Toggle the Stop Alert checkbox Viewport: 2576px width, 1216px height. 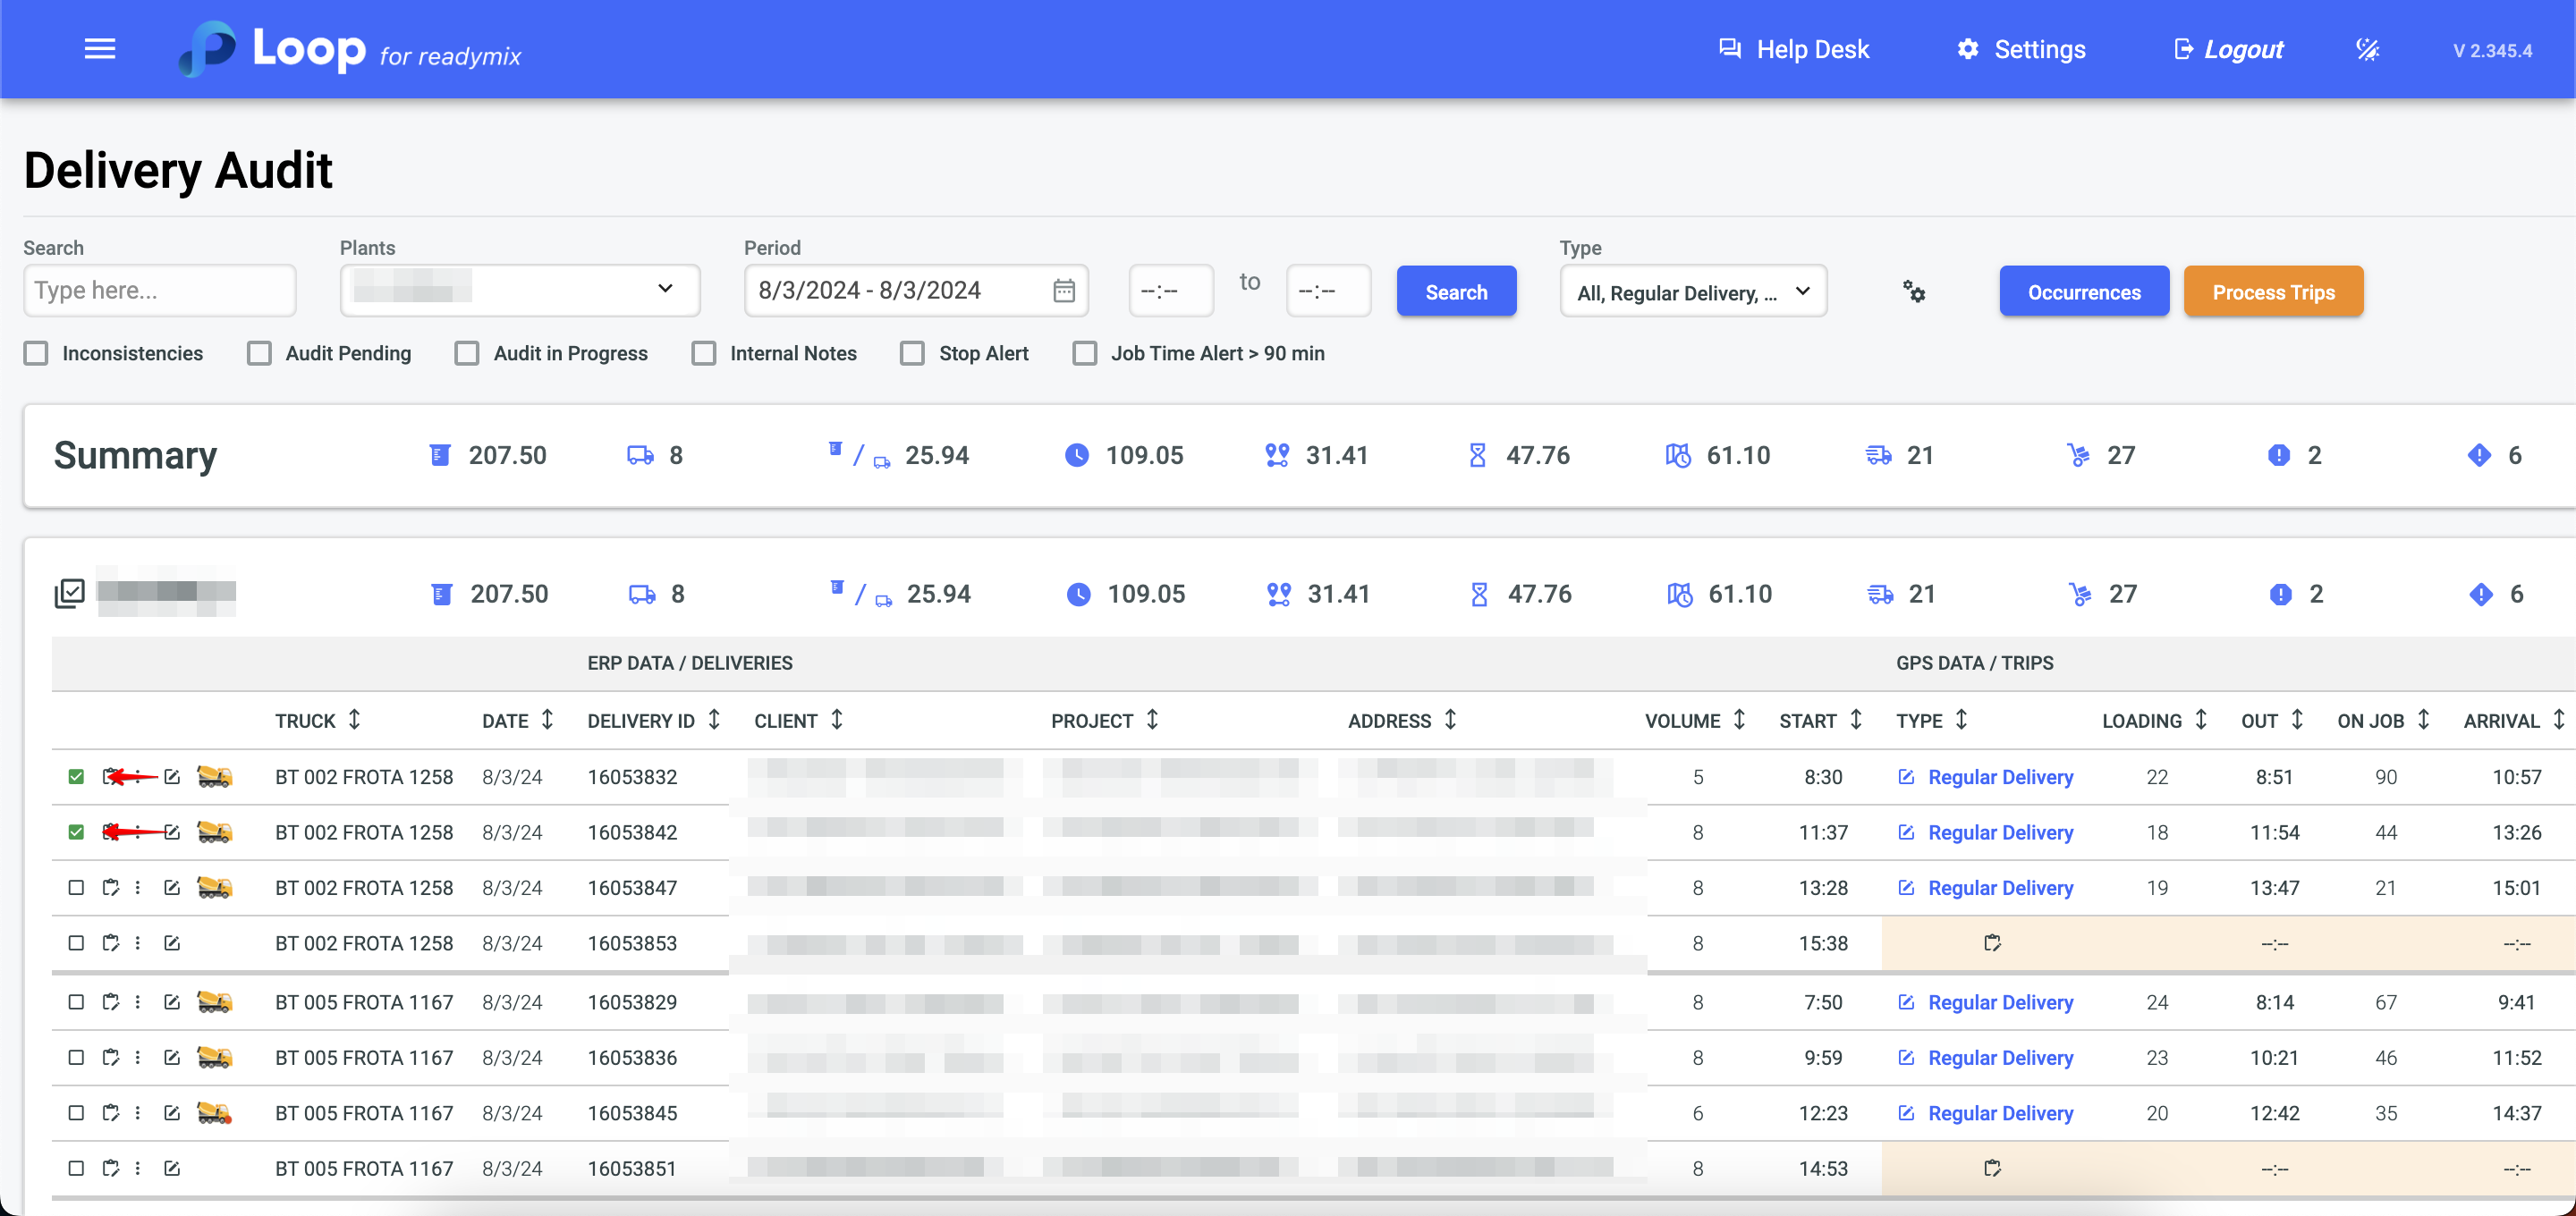point(912,353)
